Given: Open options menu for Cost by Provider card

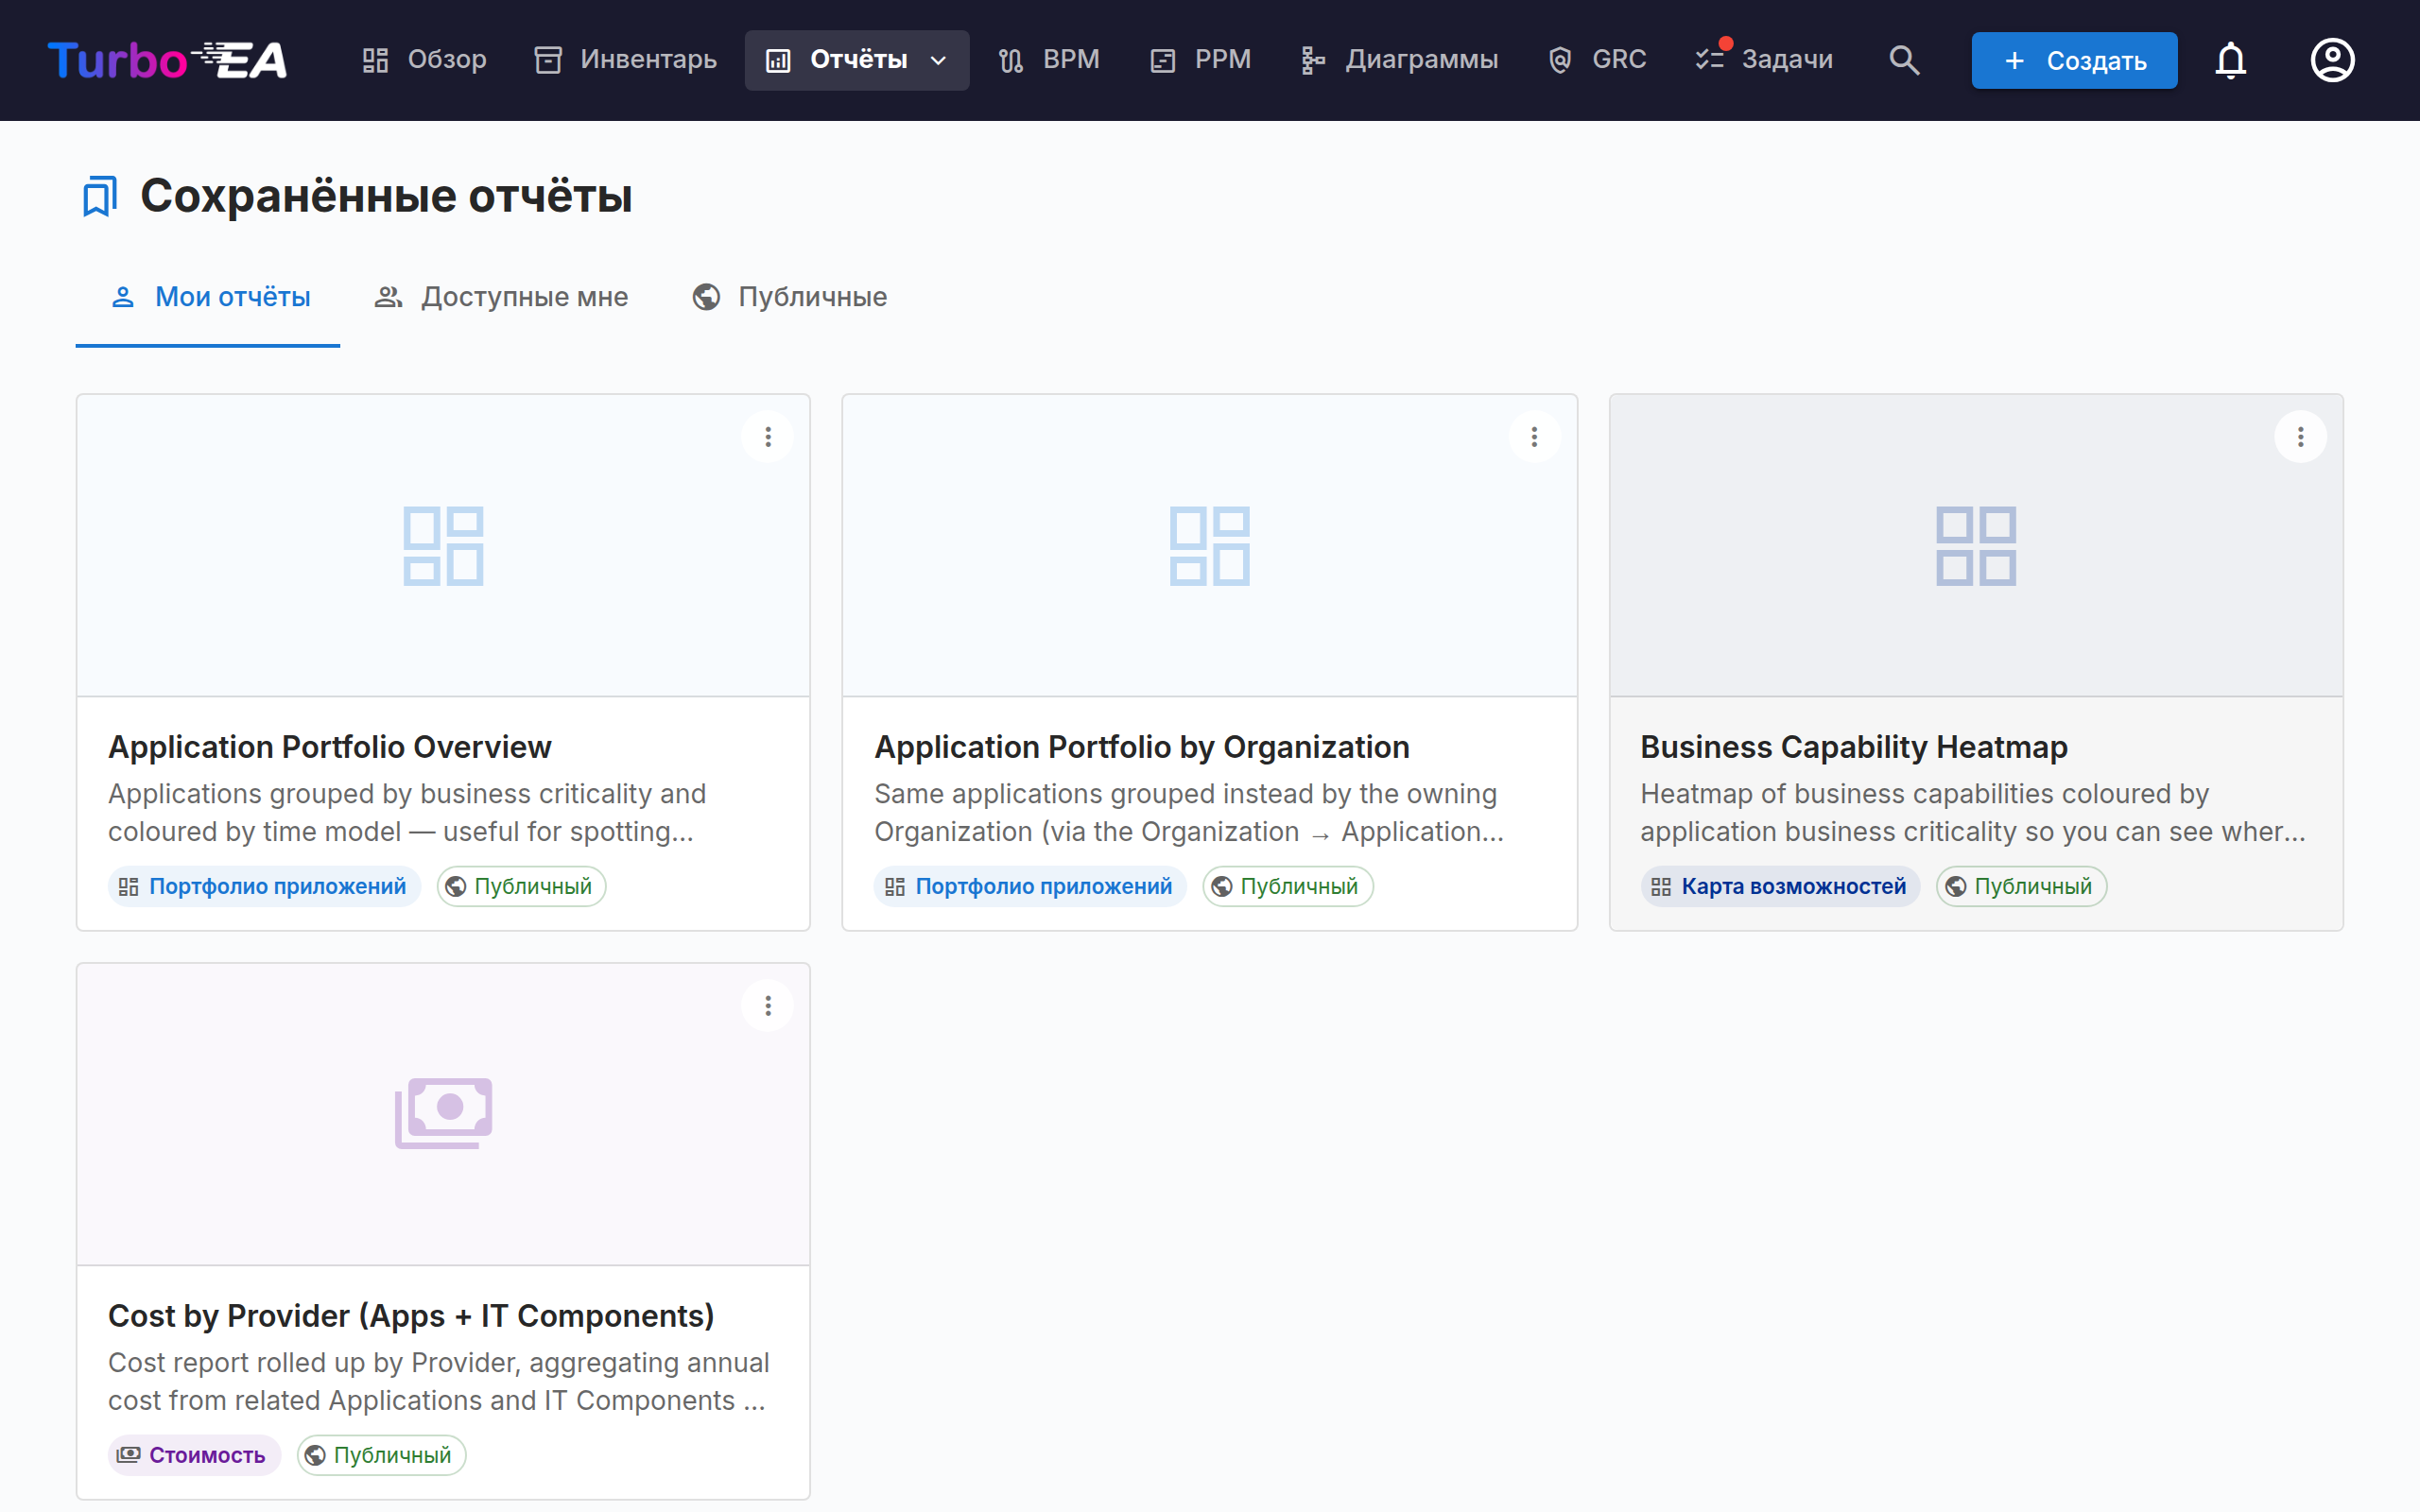Looking at the screenshot, I should tap(768, 1006).
